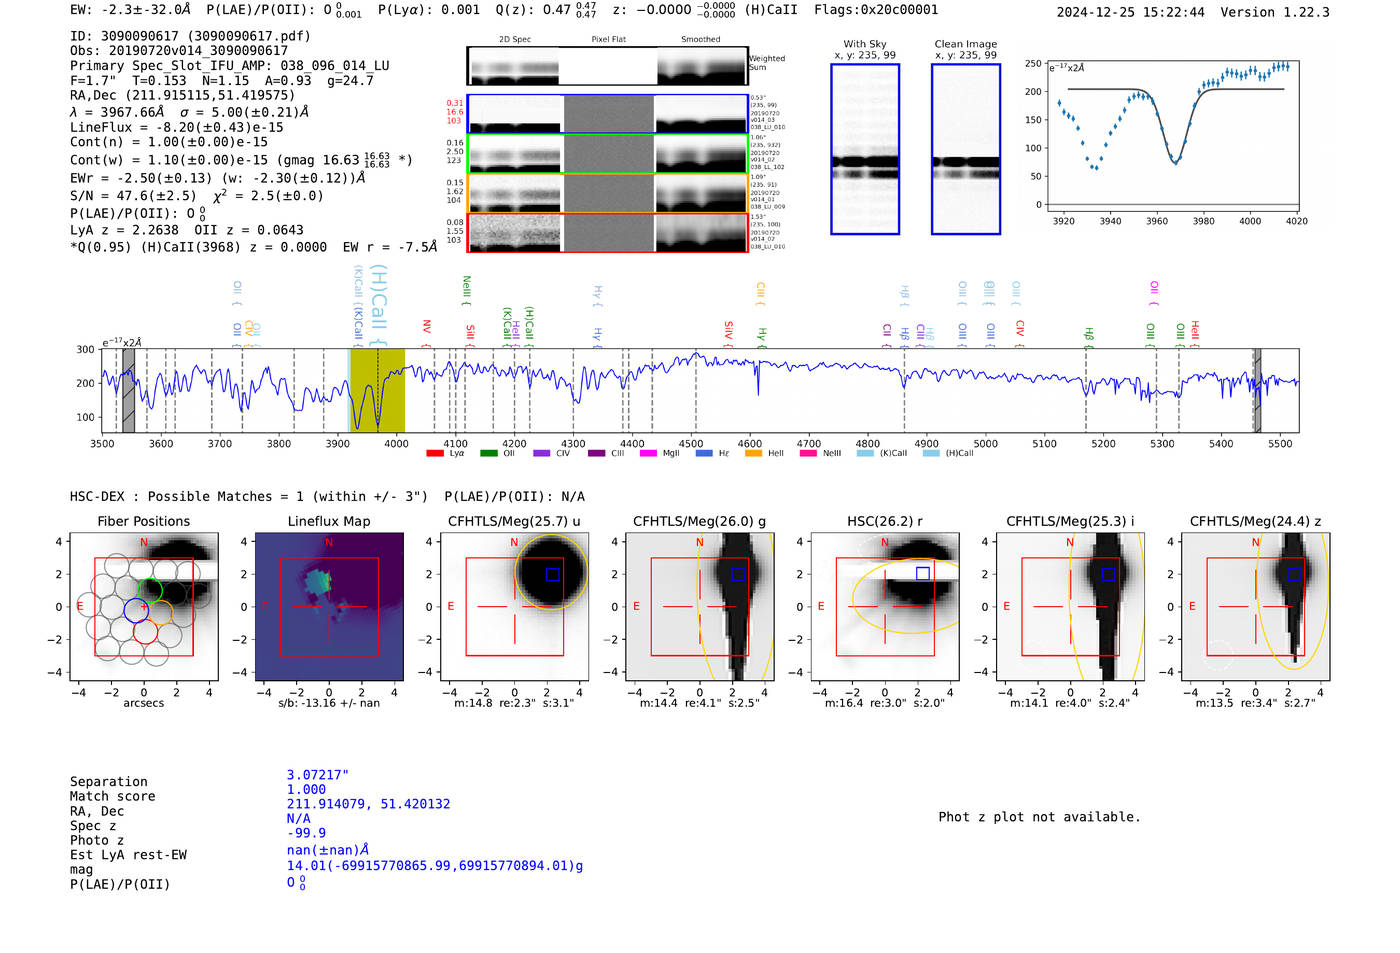
Task: Click the λ = 3967.66Å value
Action: click(117, 112)
